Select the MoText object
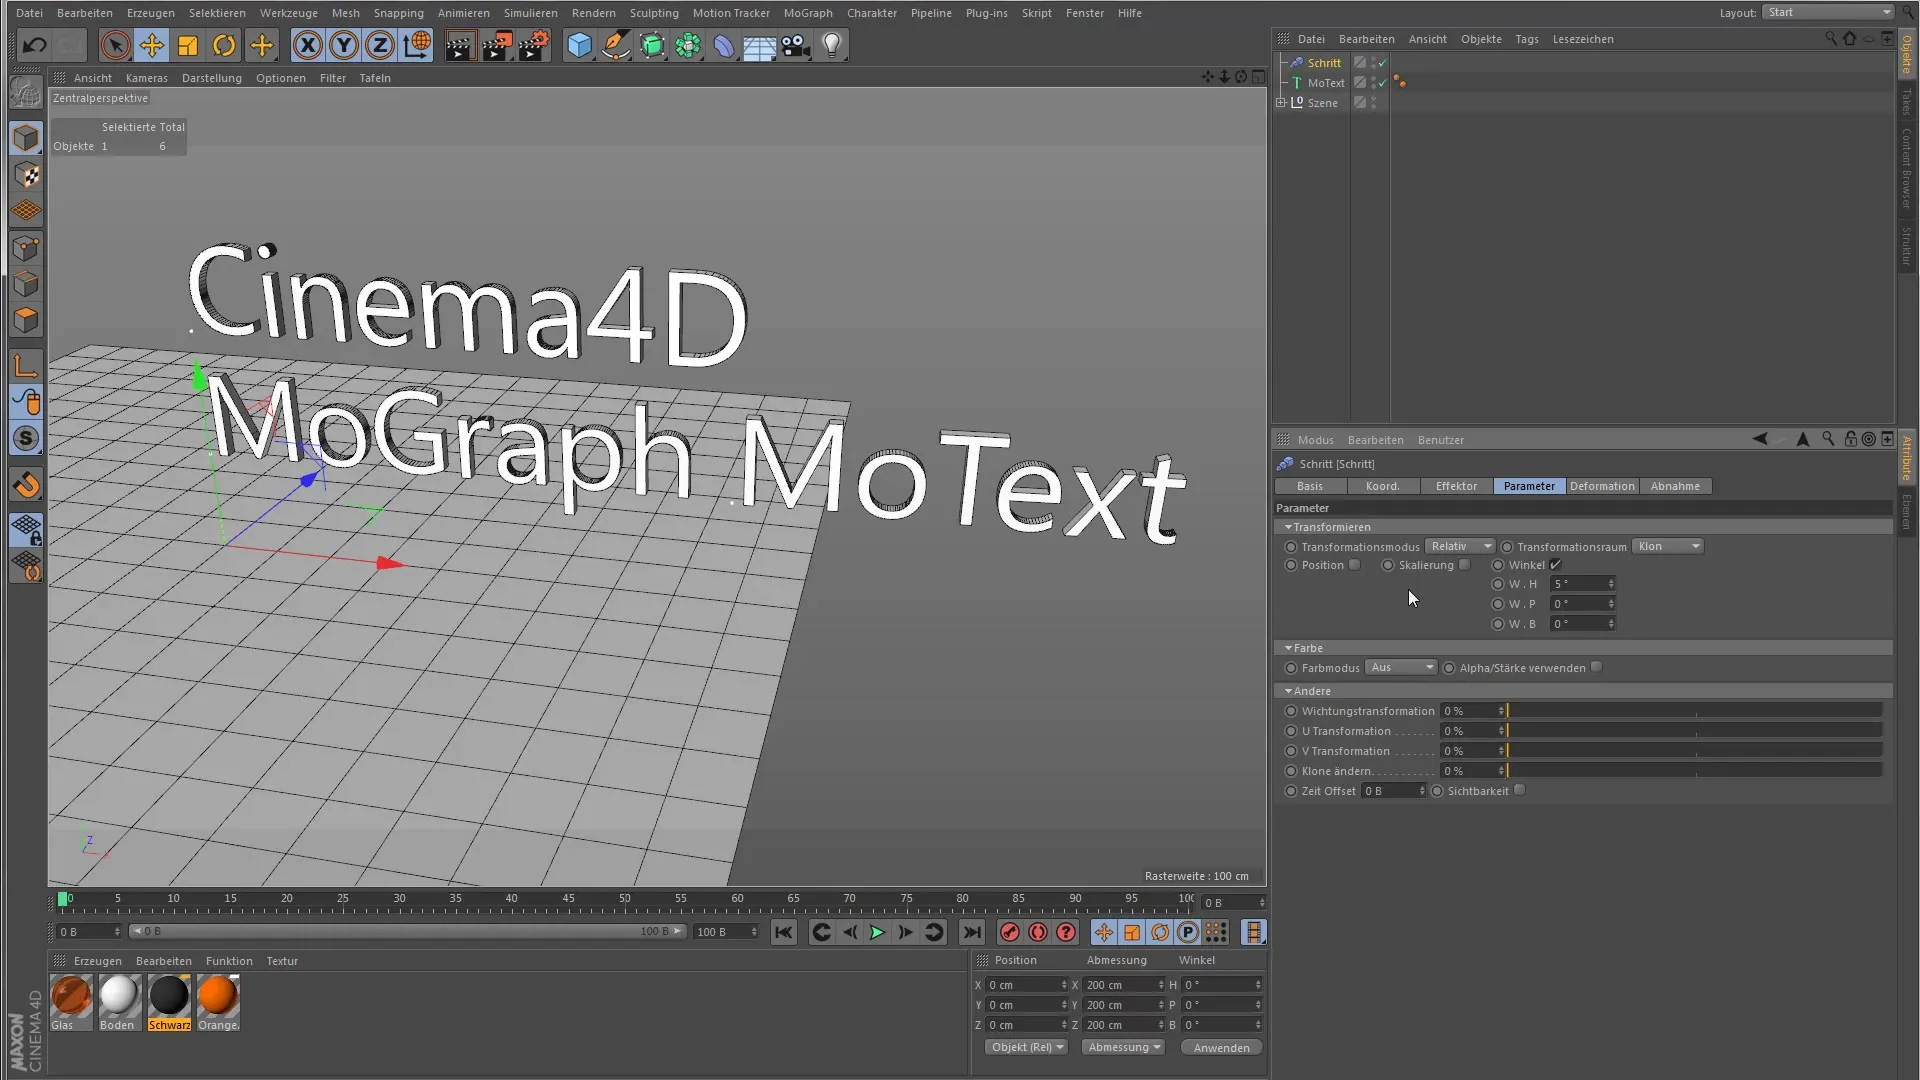1920x1080 pixels. (x=1326, y=83)
